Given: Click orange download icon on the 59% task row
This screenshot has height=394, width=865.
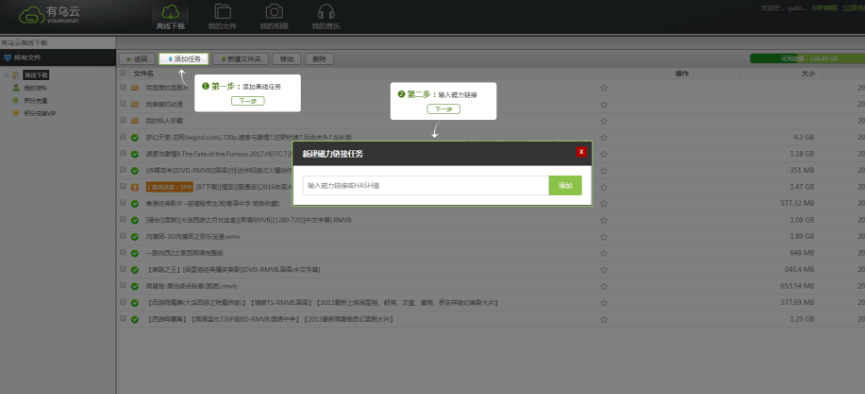Looking at the screenshot, I should point(135,187).
